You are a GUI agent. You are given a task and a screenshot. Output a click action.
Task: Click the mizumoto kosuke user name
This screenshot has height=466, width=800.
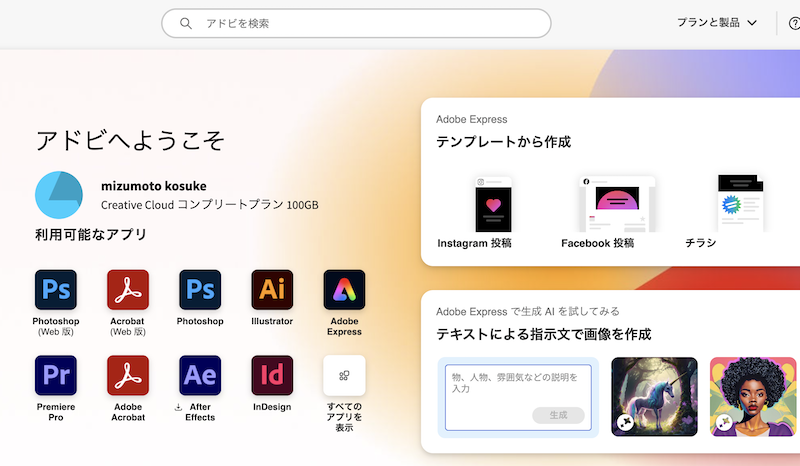pos(154,186)
